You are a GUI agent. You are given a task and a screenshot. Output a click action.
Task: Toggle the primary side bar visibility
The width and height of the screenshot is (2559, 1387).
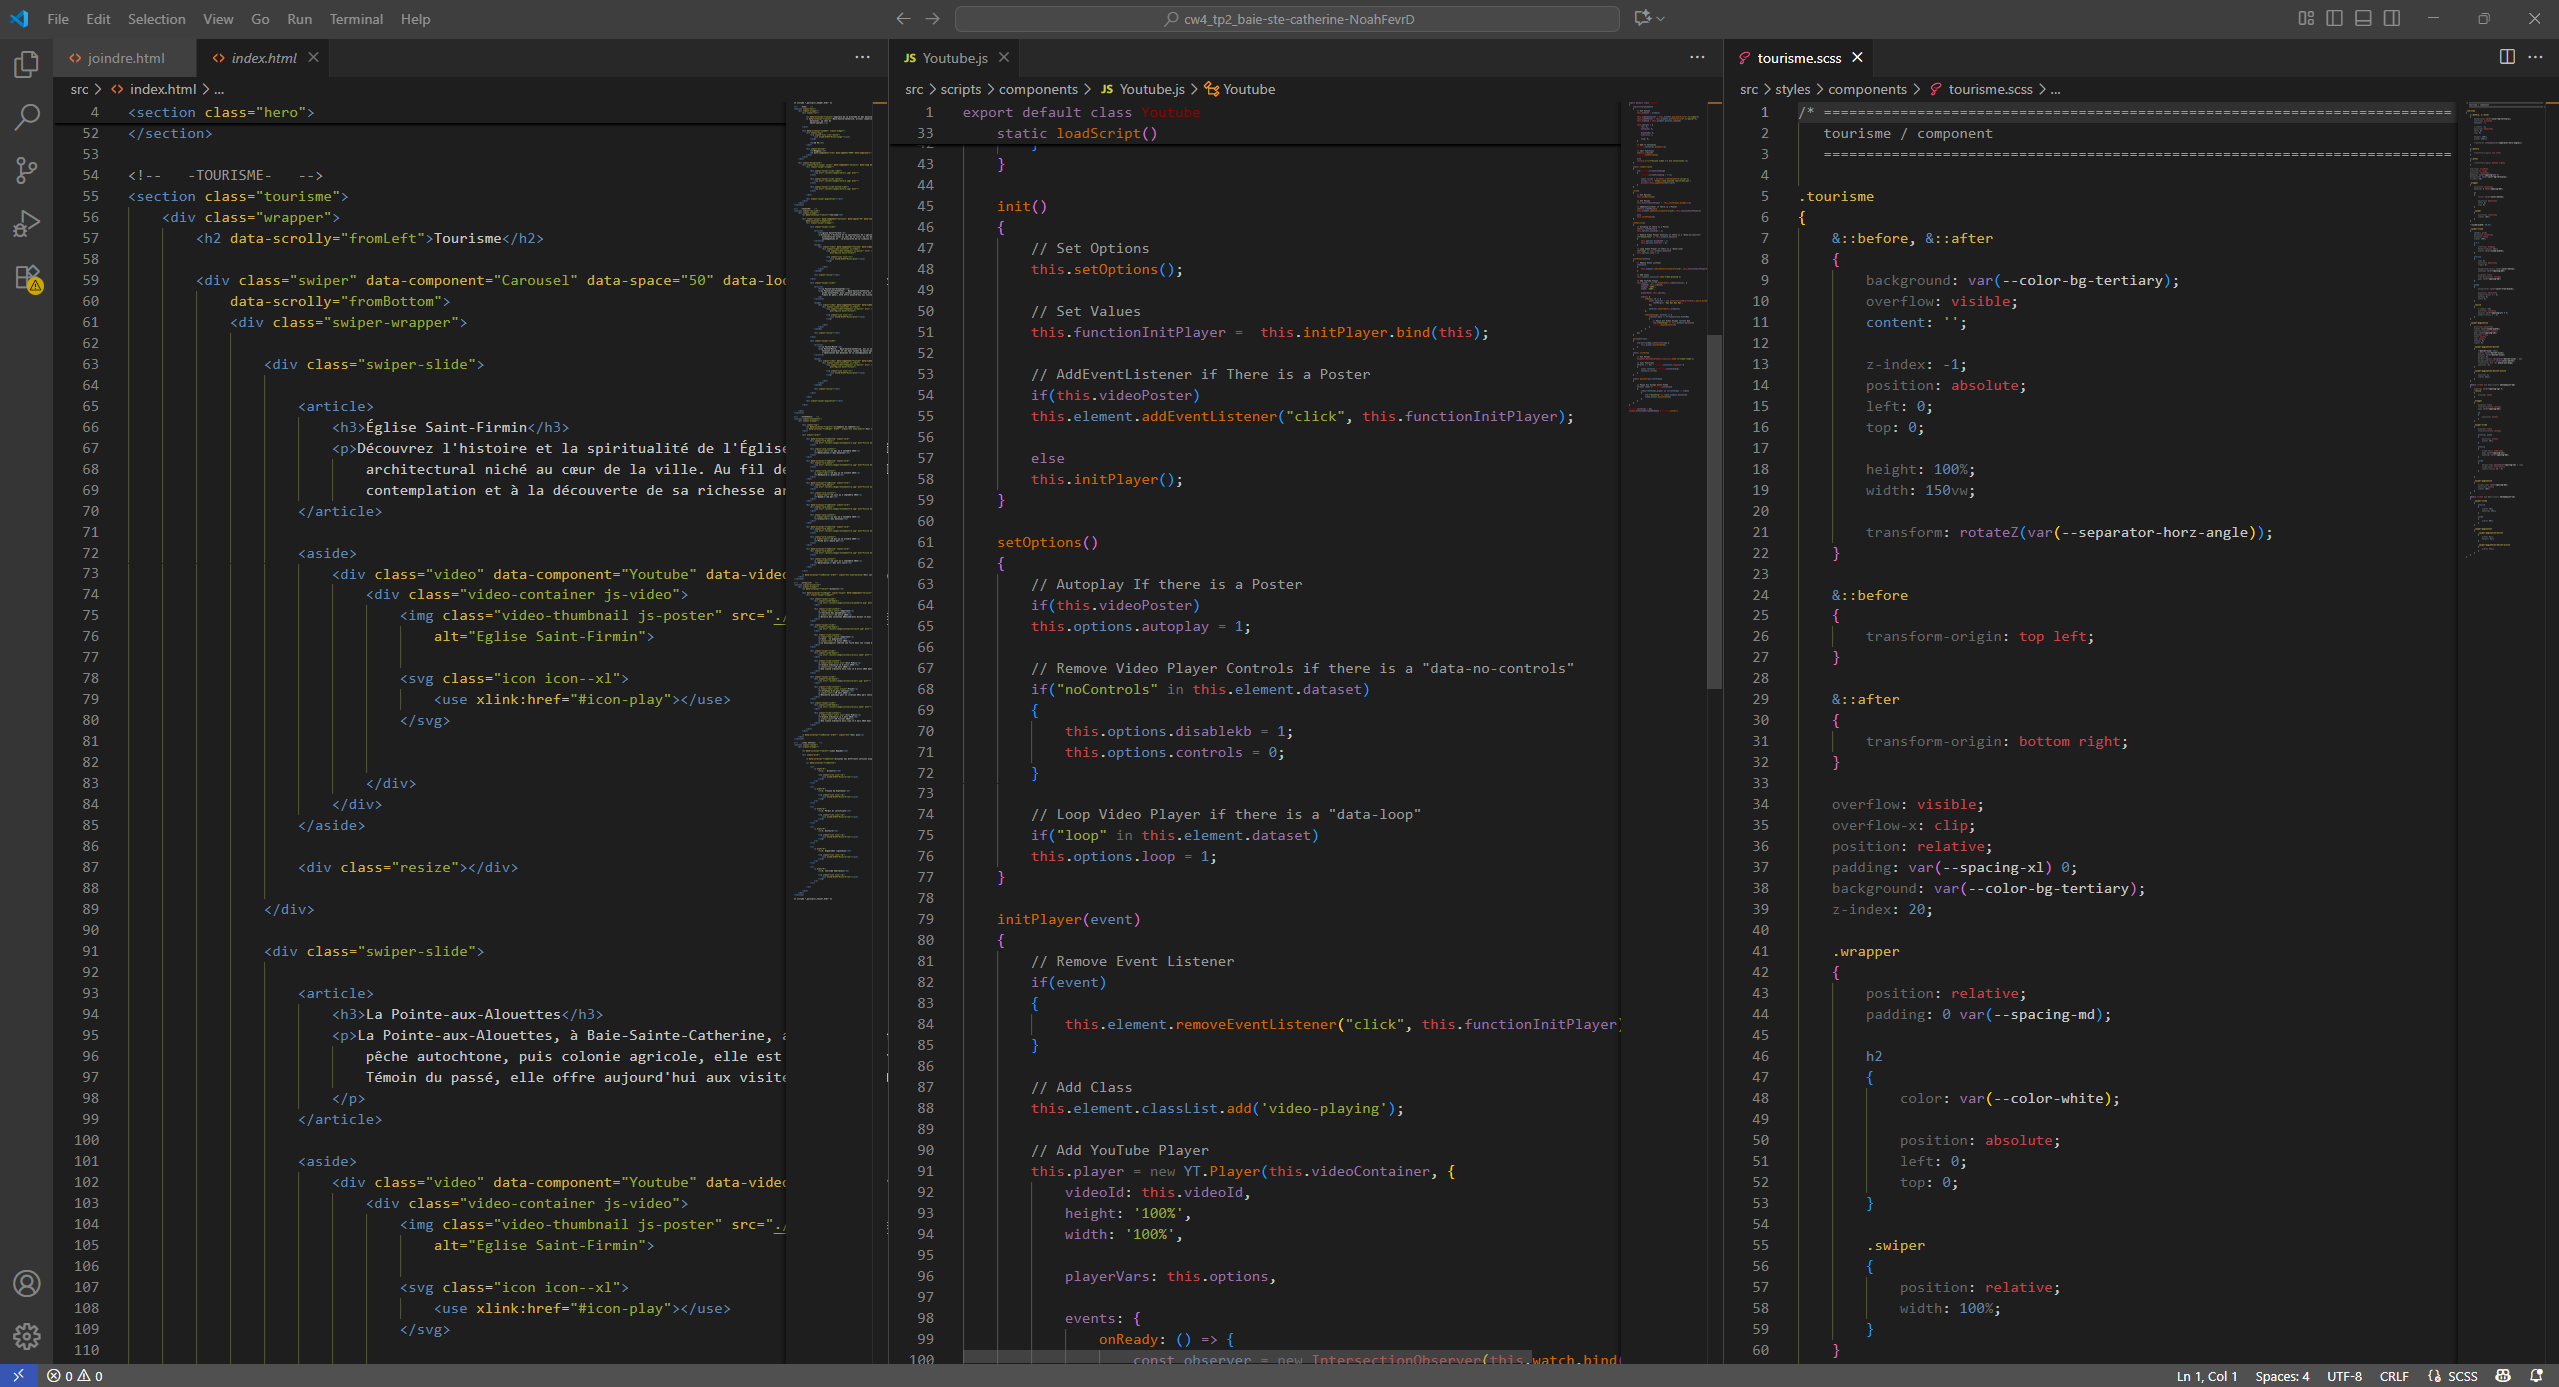[x=2334, y=18]
